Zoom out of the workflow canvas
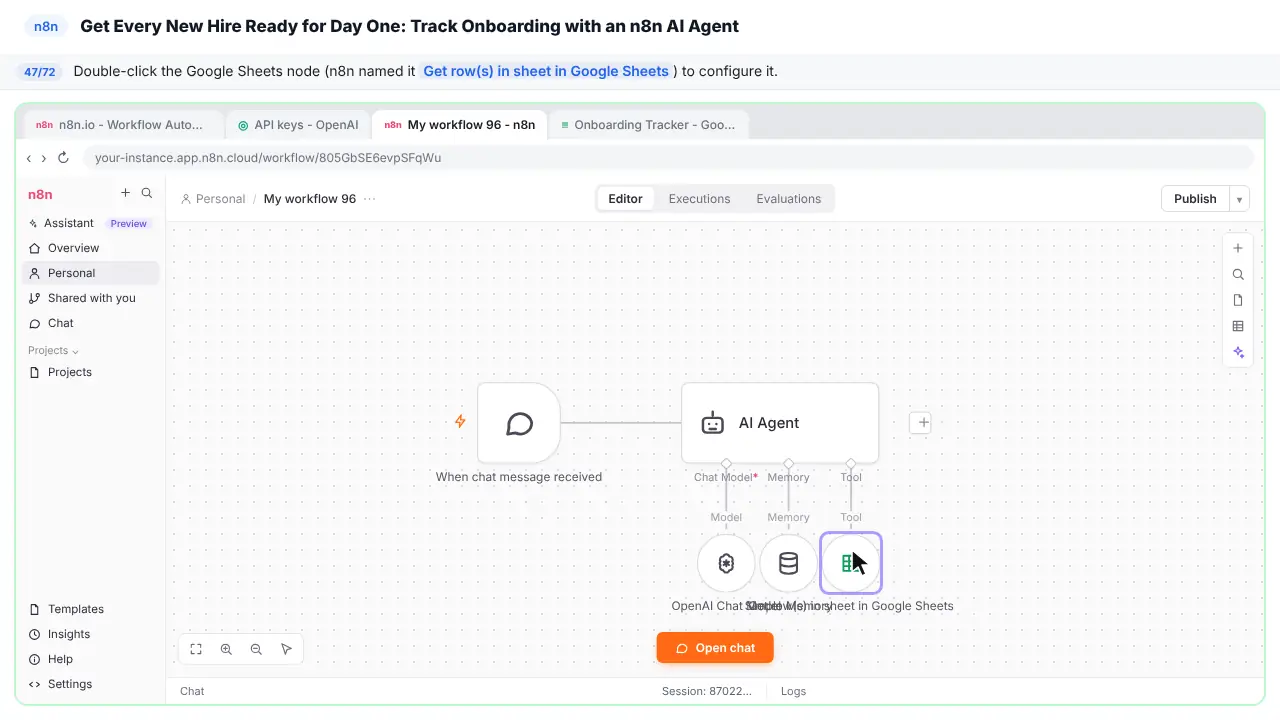Viewport: 1280px width, 720px height. click(256, 649)
